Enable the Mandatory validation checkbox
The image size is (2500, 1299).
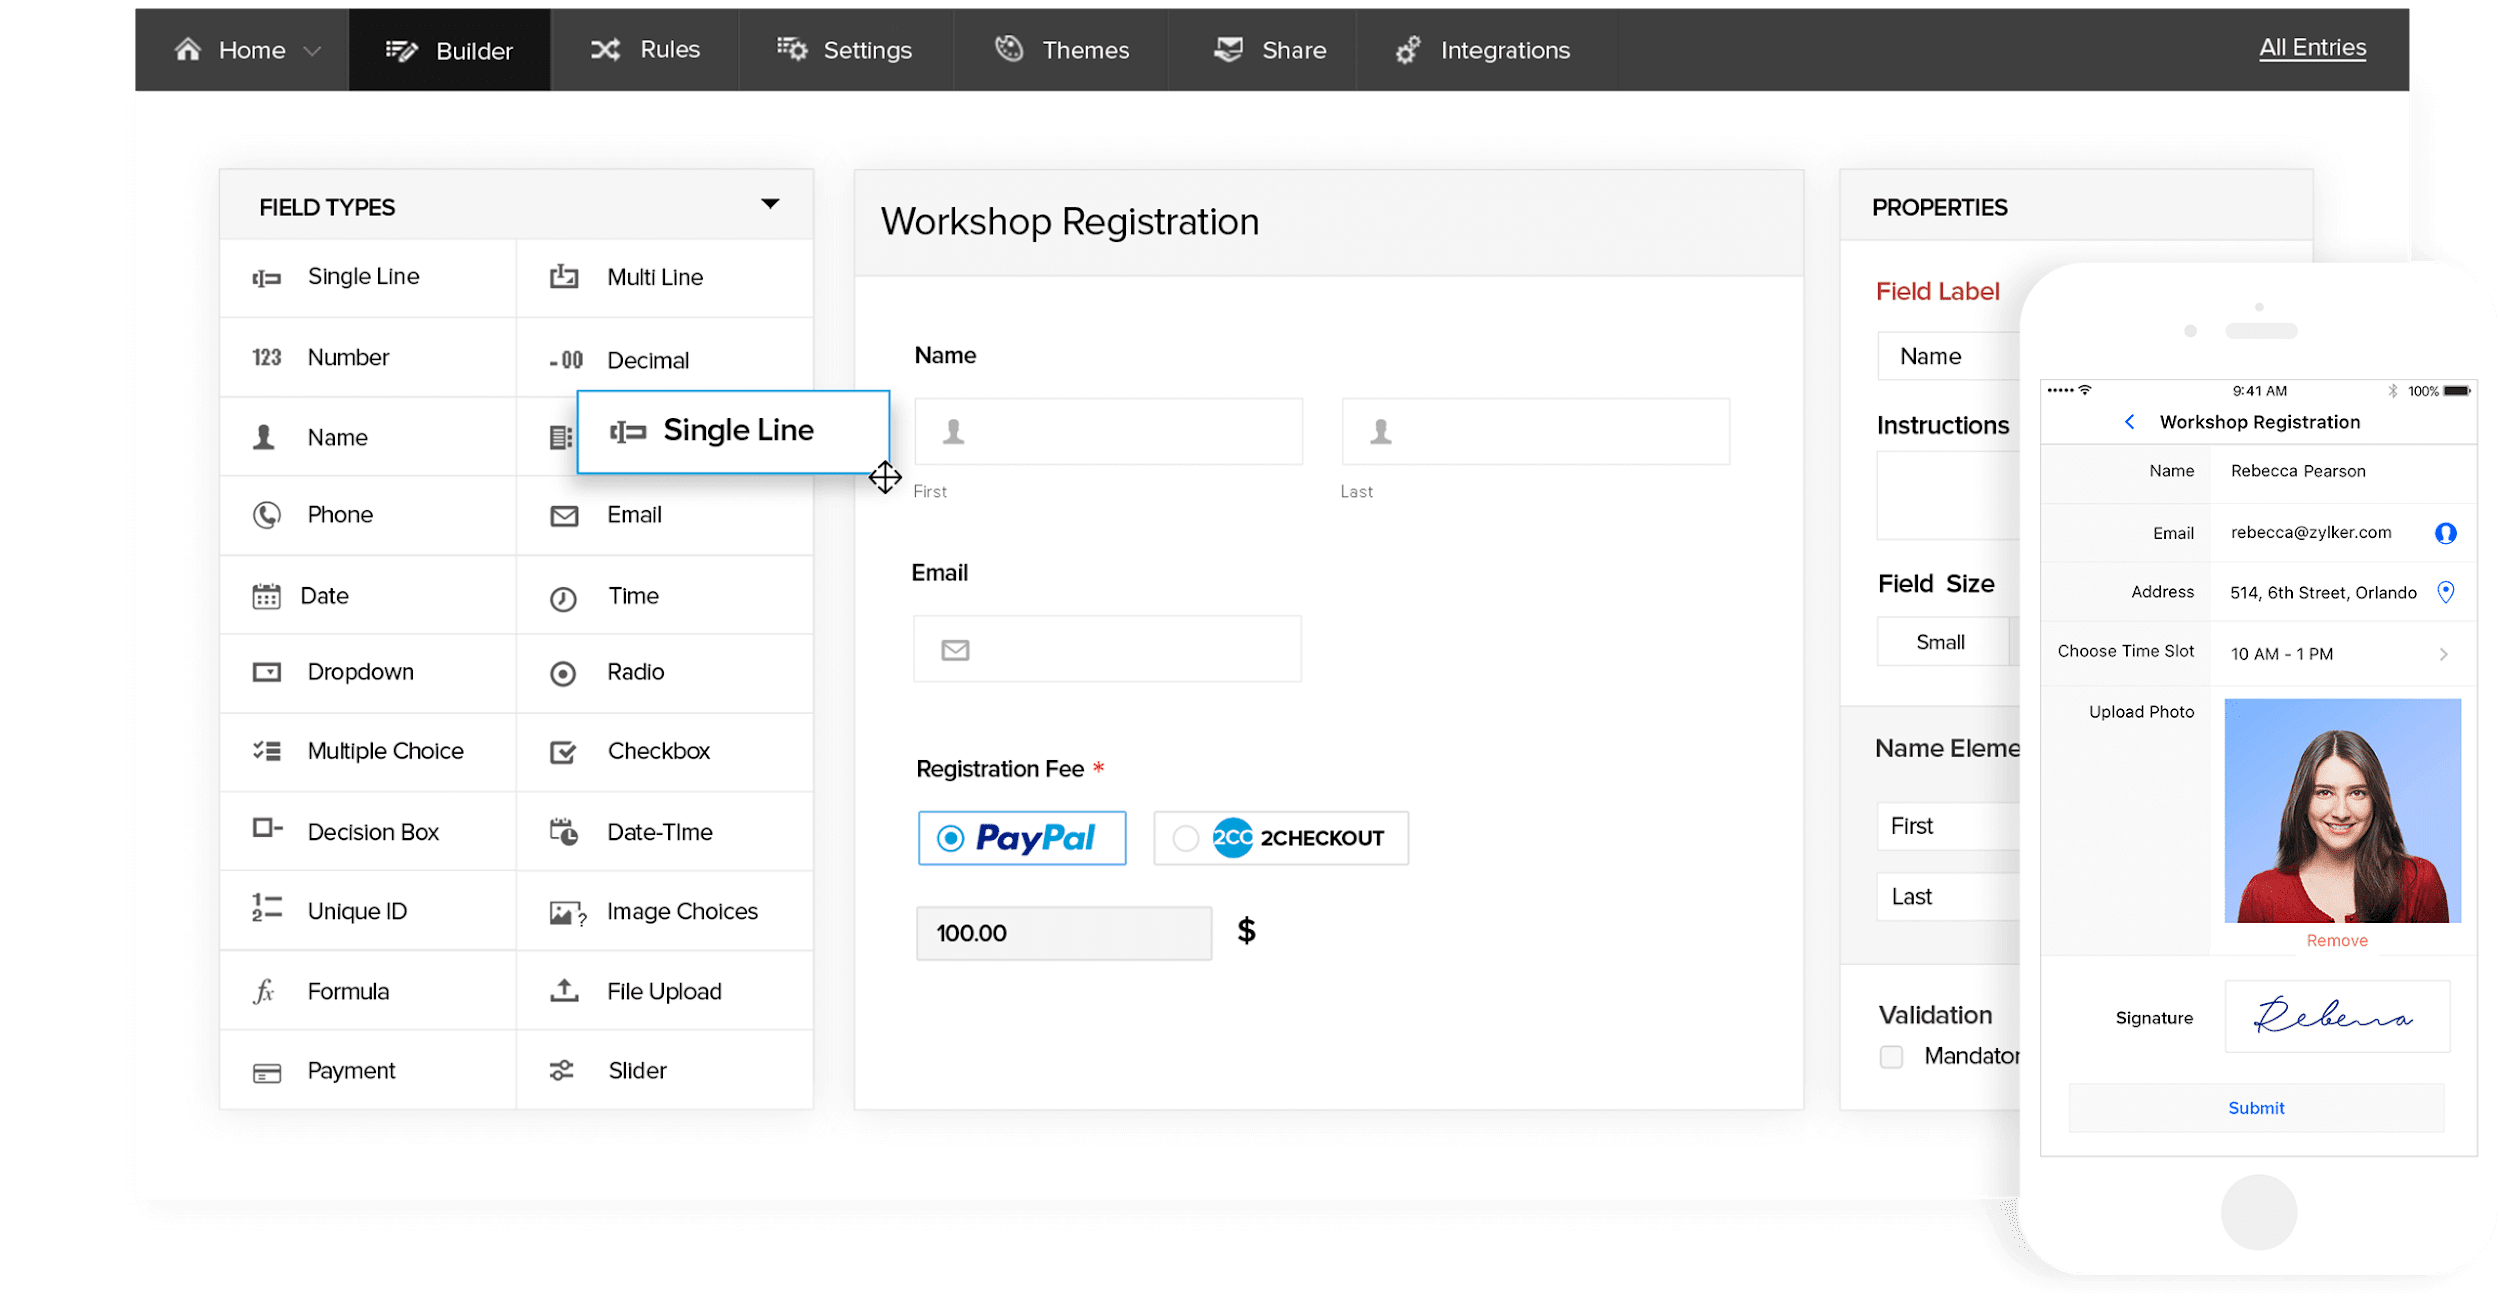[1891, 1057]
